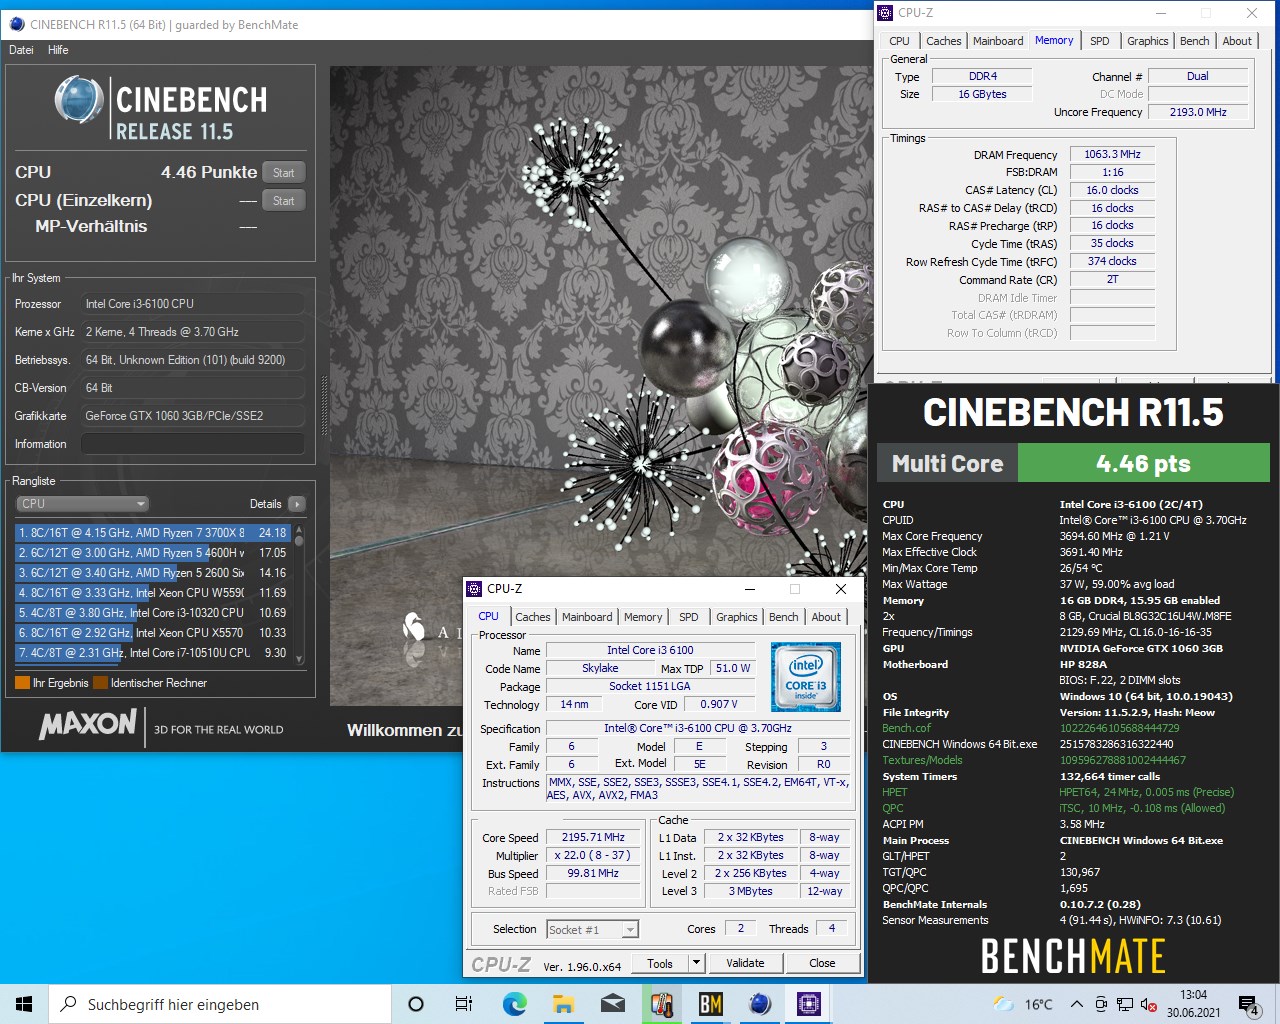
Task: Switch to Caches tab in front CPU-Z
Action: pyautogui.click(x=533, y=617)
